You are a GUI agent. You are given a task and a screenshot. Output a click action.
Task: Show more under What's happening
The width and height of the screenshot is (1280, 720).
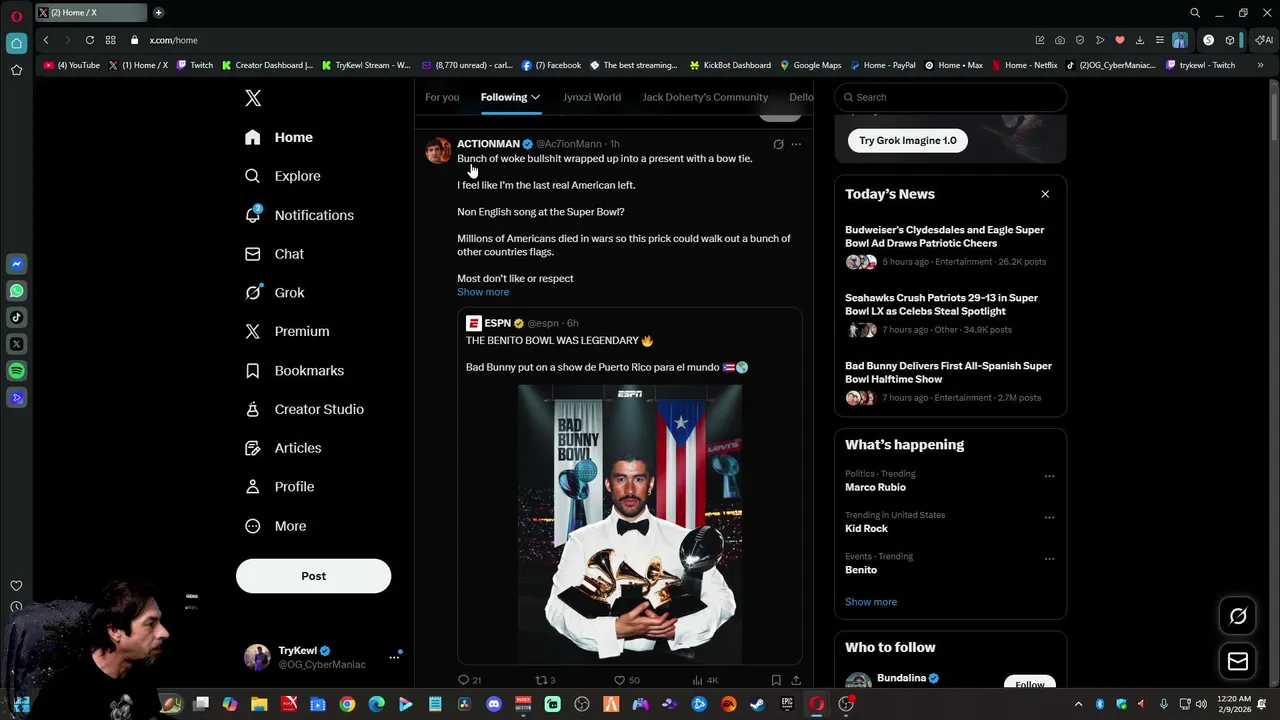(x=871, y=602)
